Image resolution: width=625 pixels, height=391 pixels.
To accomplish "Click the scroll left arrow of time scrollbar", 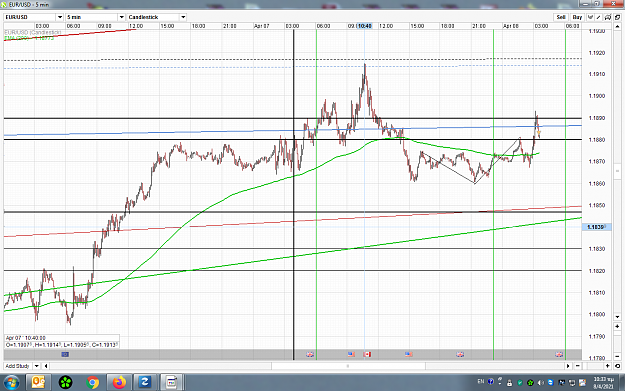I will pyautogui.click(x=46, y=366).
